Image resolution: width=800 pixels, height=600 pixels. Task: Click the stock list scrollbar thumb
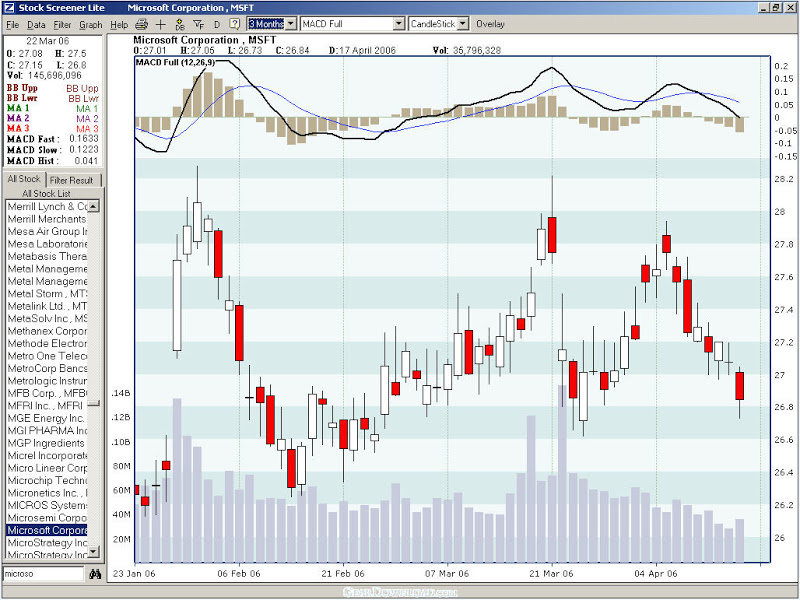94,404
